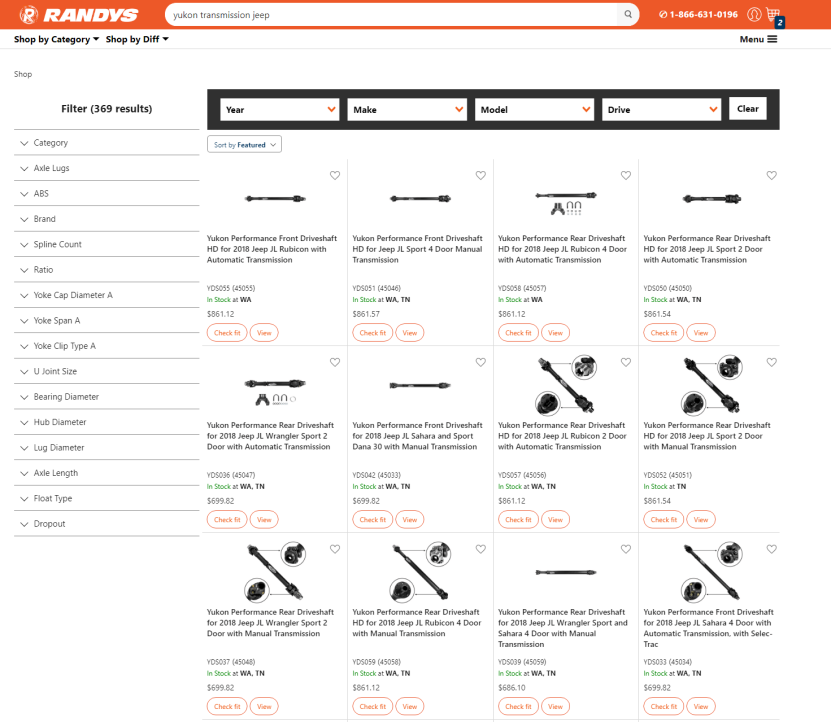Click View for YDS052
Viewport: 831px width, 722px height.
pos(701,520)
